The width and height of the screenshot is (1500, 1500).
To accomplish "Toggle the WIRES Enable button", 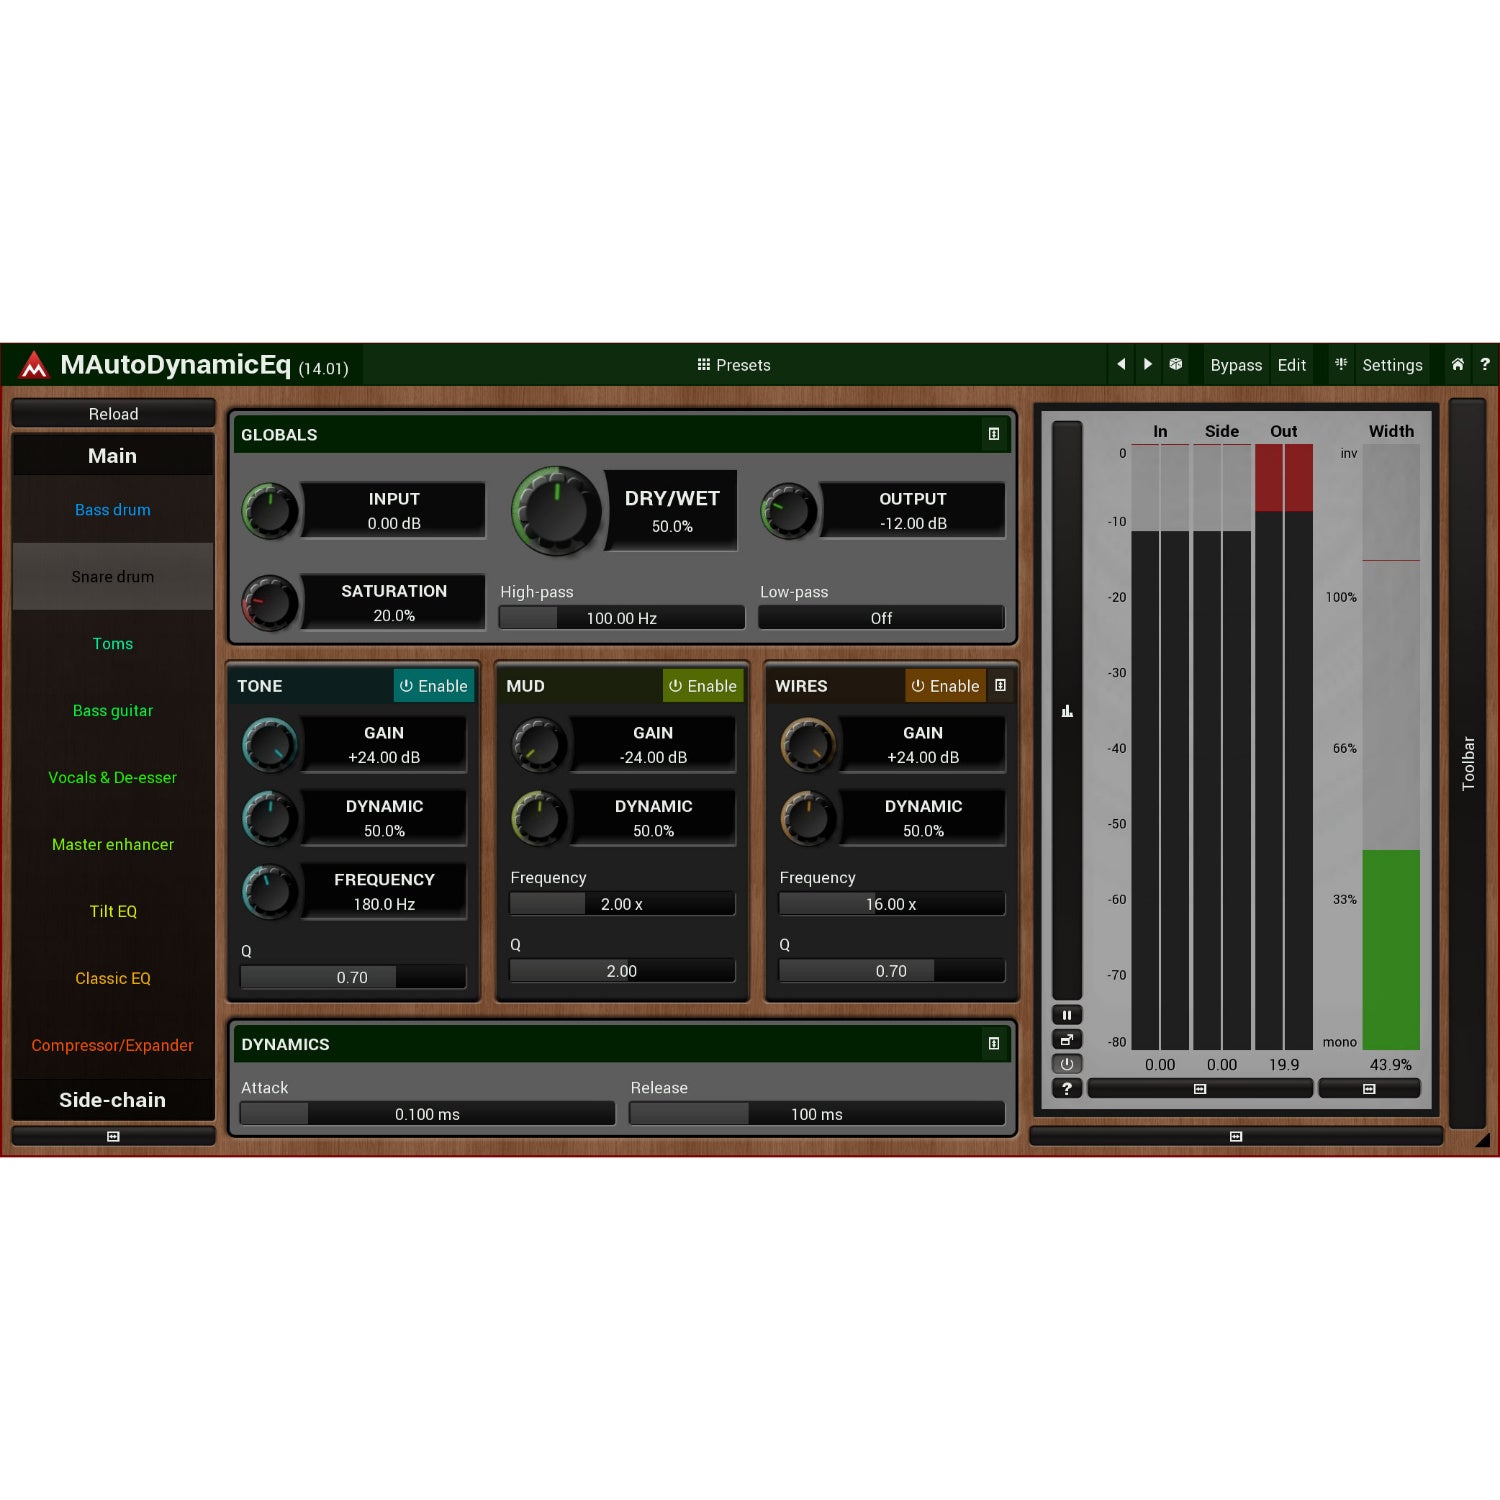I will coord(945,686).
